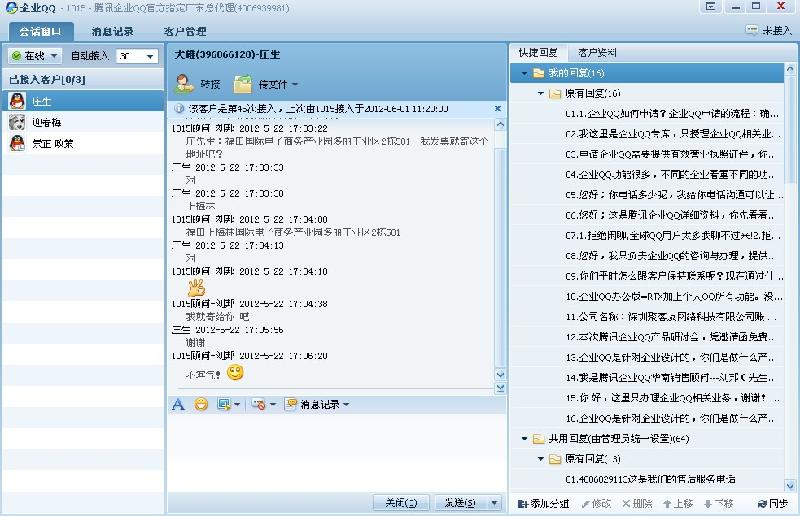
Task: Open the window menu icon beside minimize
Action: point(710,7)
